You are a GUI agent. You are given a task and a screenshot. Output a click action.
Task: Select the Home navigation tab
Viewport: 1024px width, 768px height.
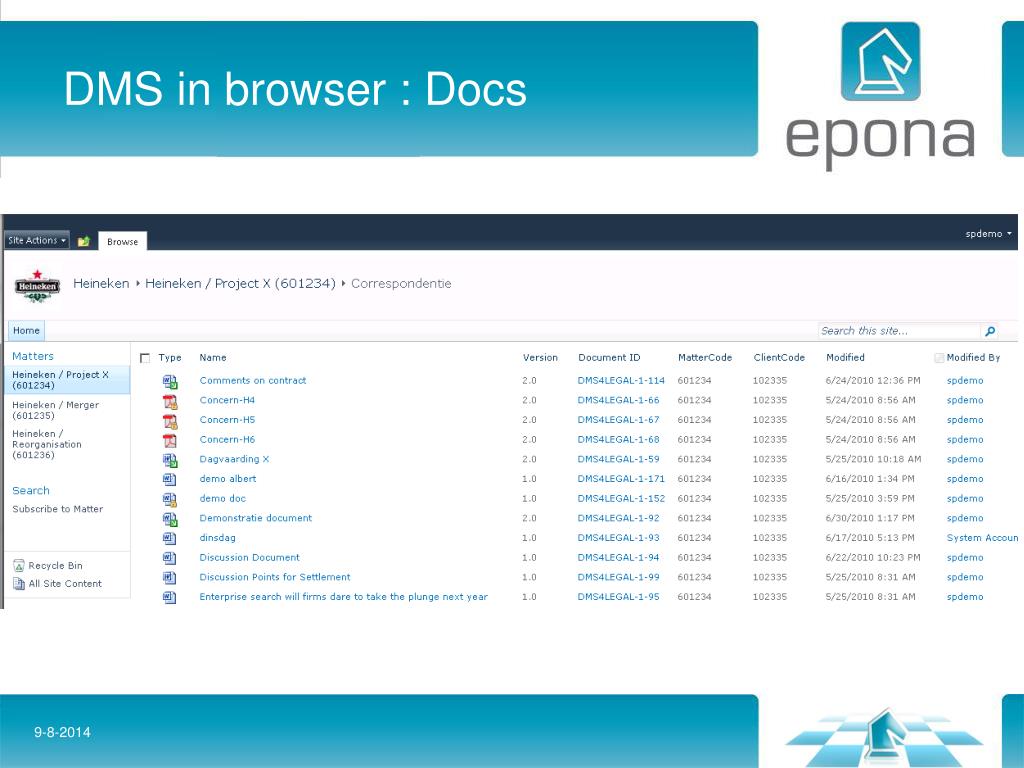(26, 330)
